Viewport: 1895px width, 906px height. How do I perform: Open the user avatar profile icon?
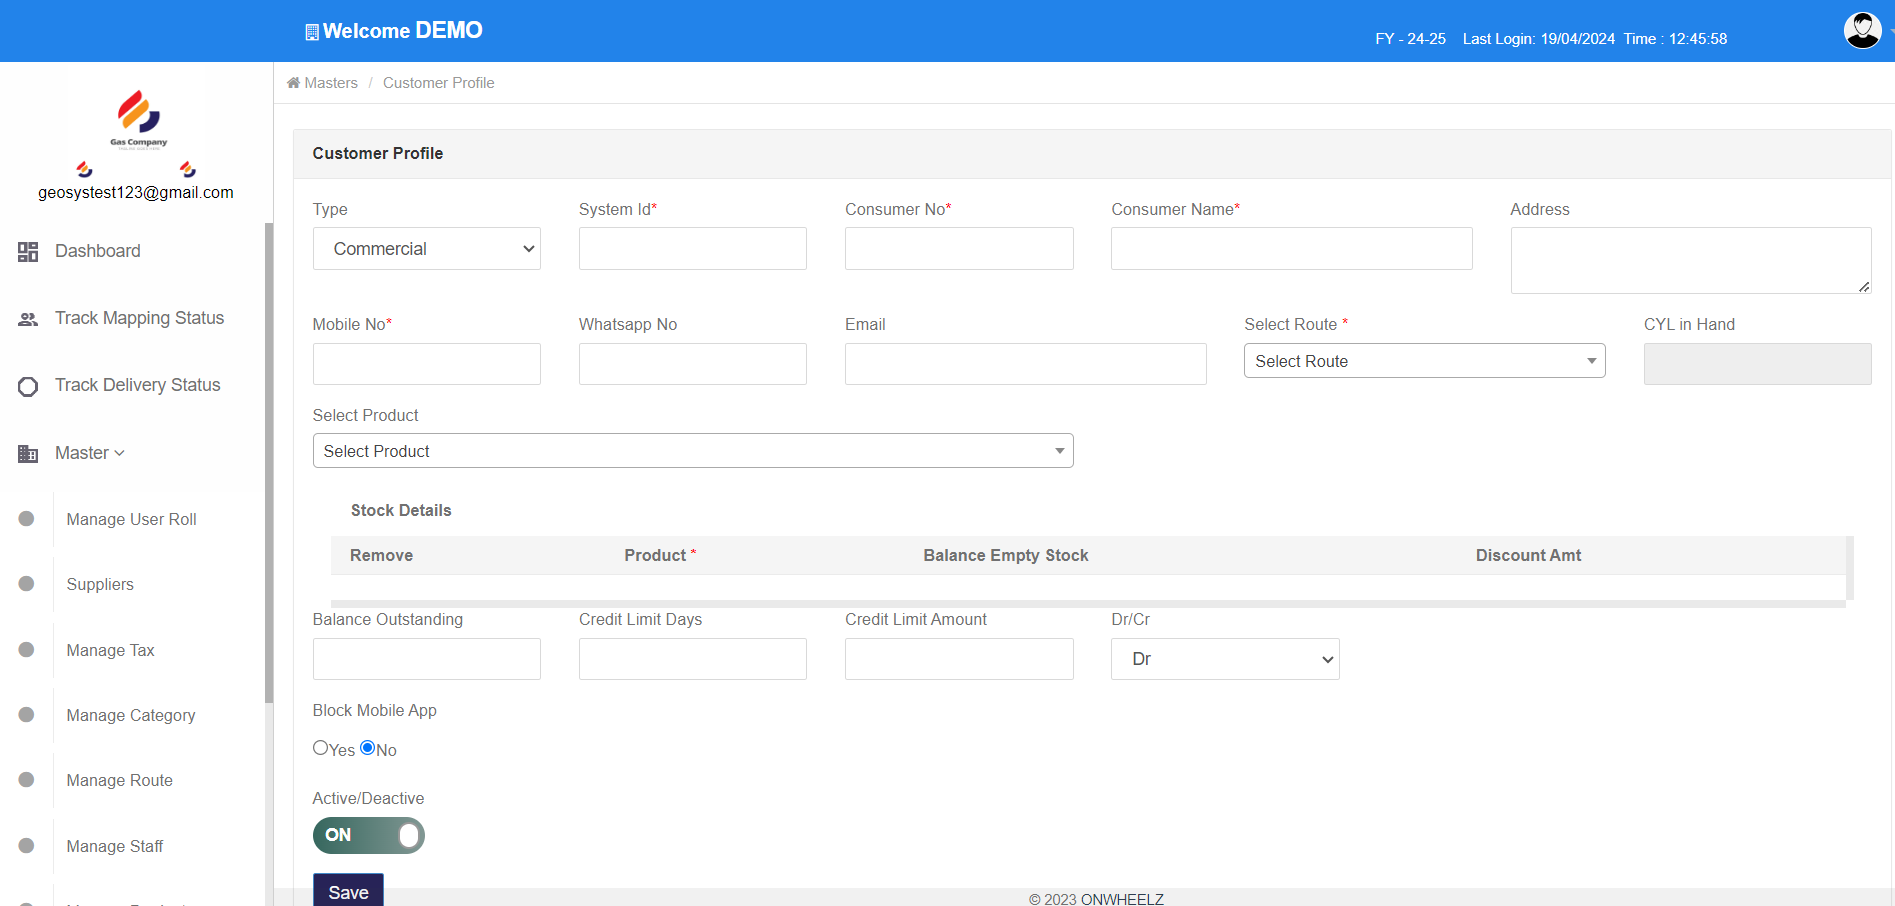[1862, 31]
